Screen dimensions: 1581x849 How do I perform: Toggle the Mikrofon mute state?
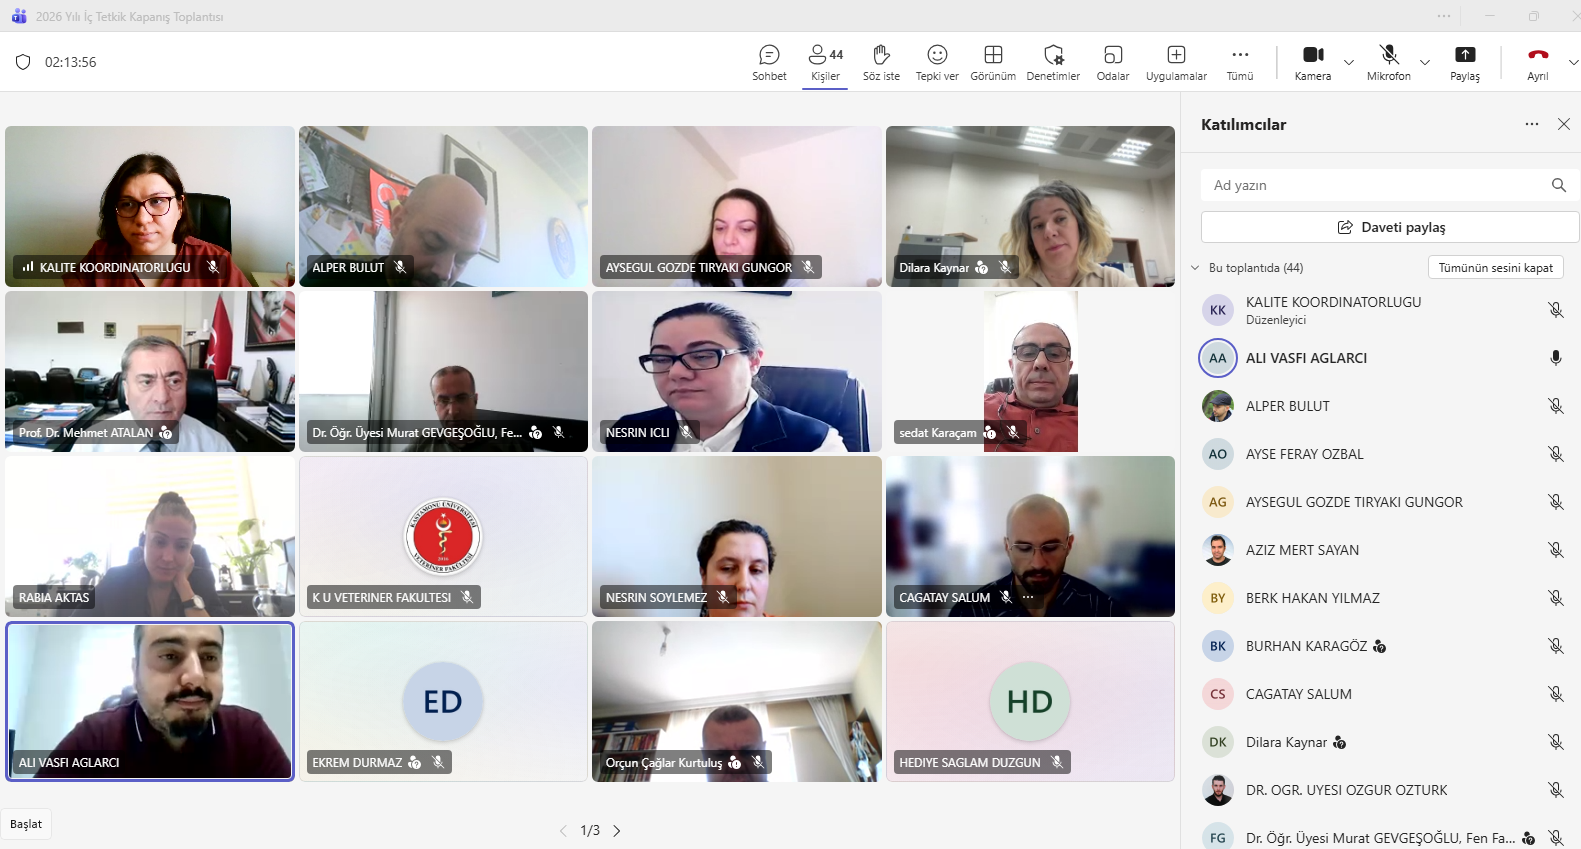pyautogui.click(x=1389, y=62)
